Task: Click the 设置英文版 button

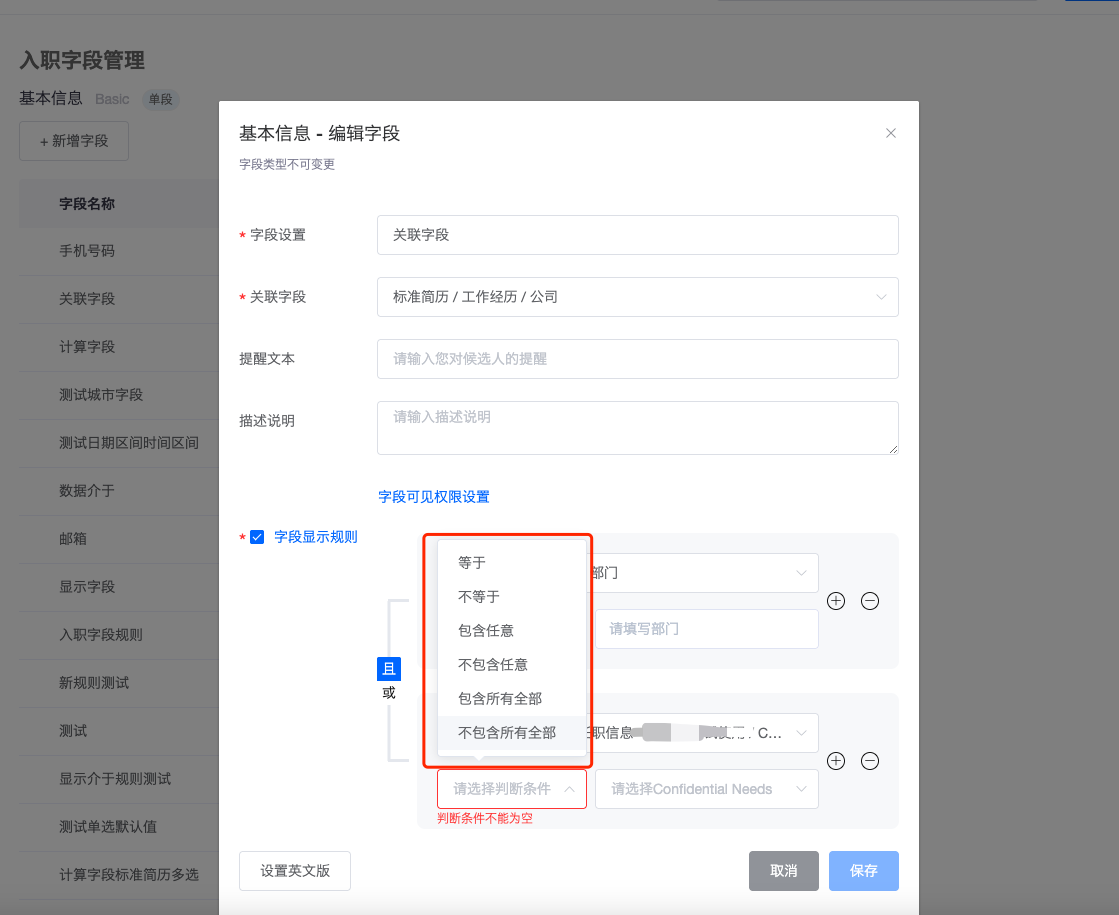Action: (295, 871)
